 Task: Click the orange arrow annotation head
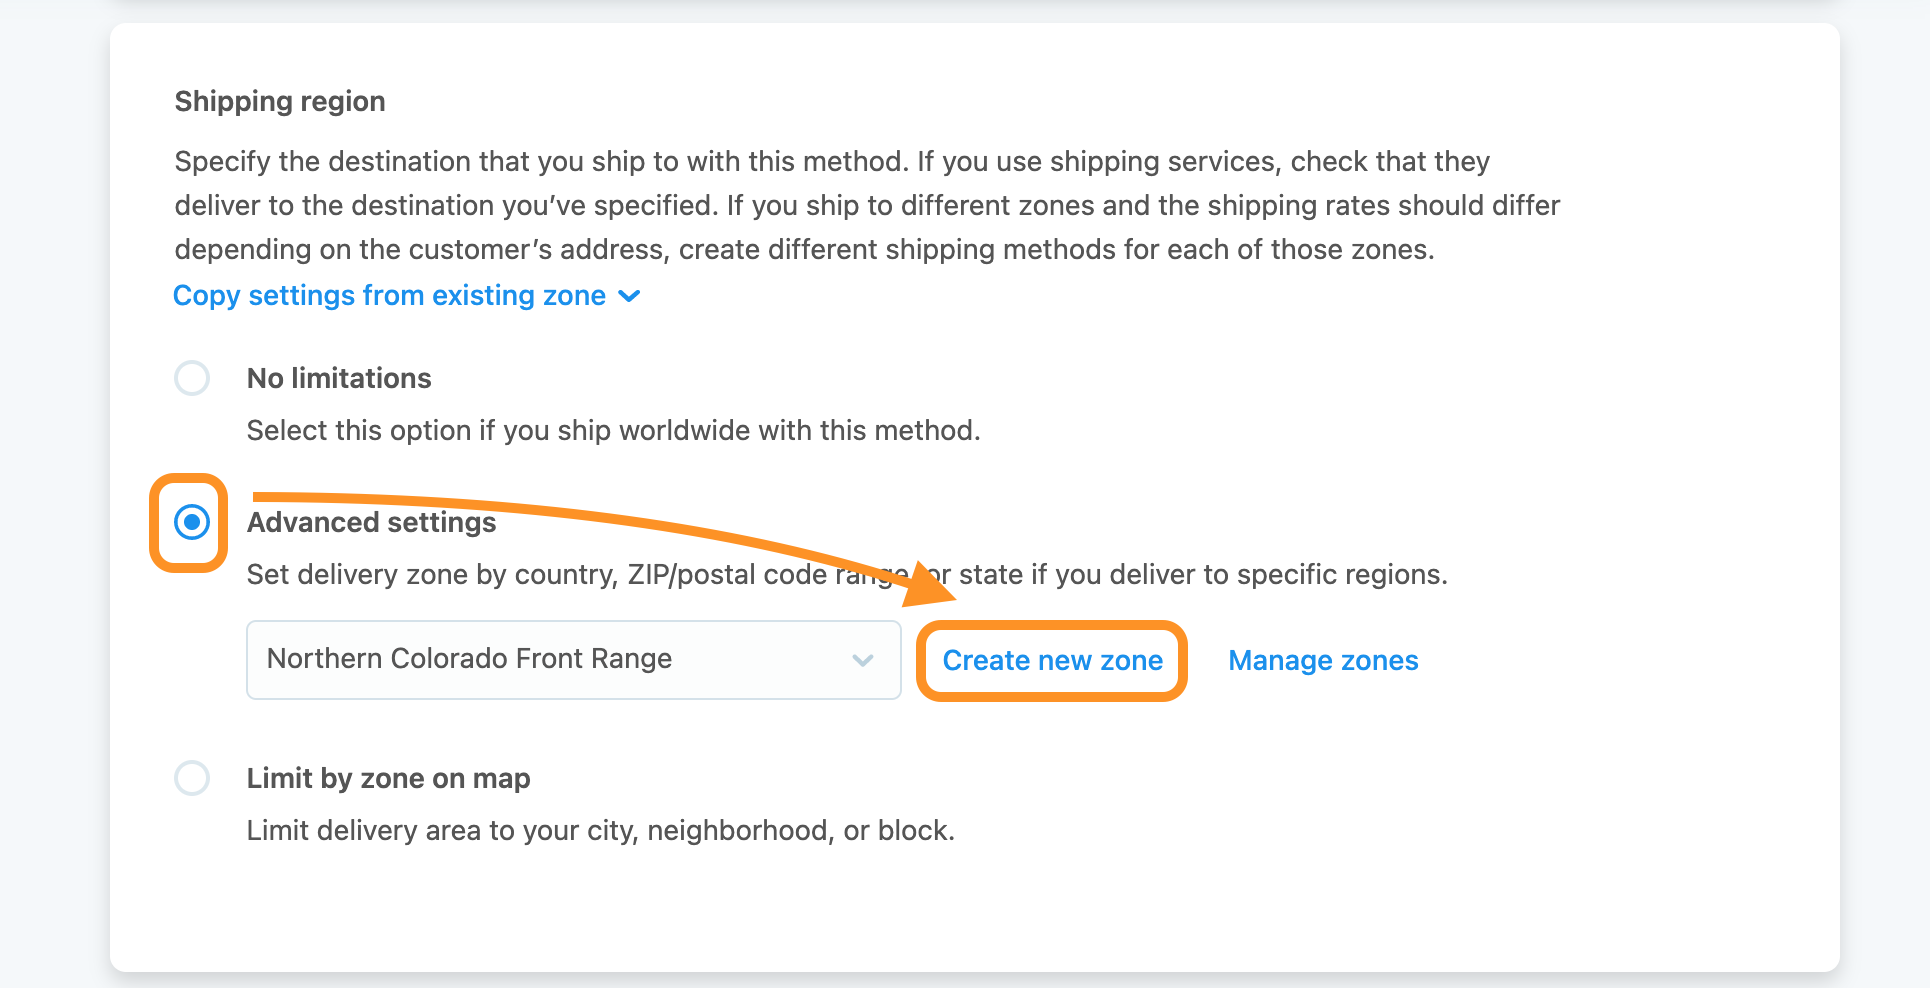(x=928, y=584)
